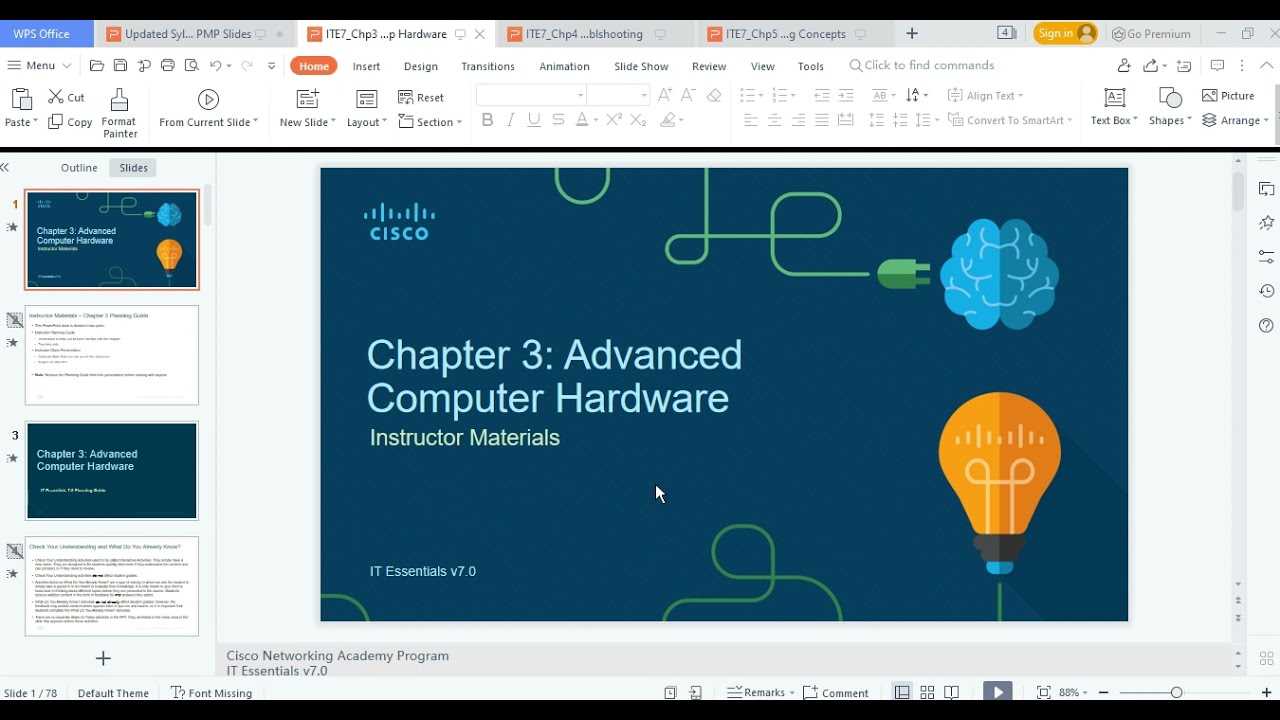Click the star icon in right sidebar
Image resolution: width=1280 pixels, height=720 pixels.
pos(1266,222)
